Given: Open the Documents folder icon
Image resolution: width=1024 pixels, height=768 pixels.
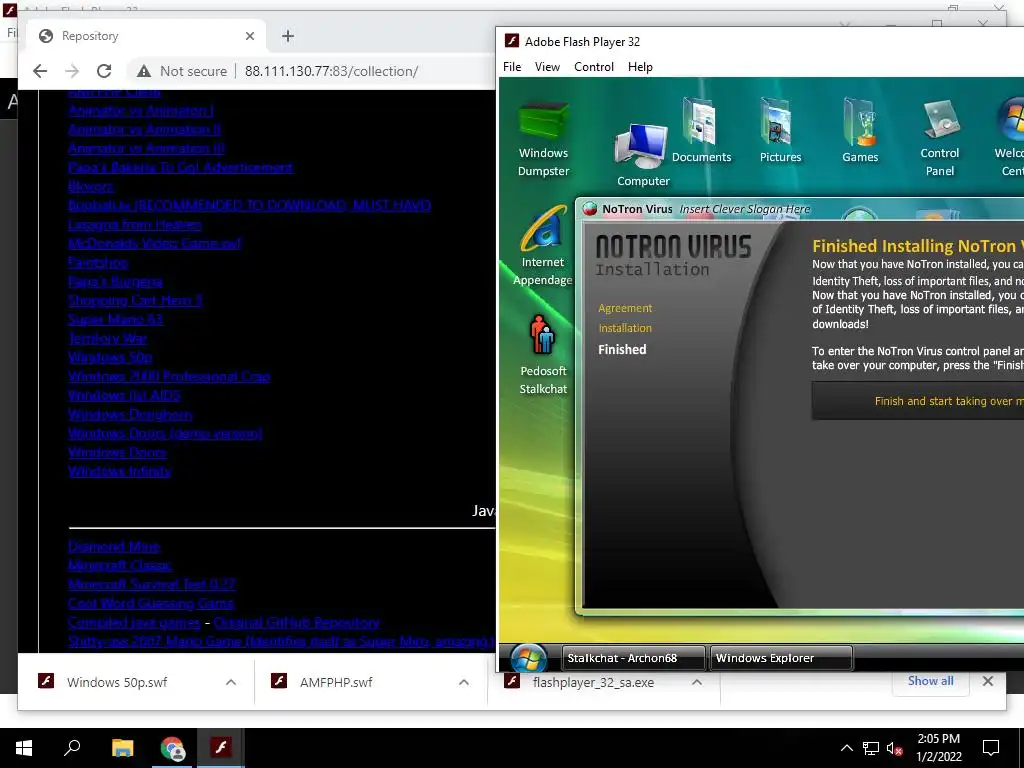Looking at the screenshot, I should [701, 130].
